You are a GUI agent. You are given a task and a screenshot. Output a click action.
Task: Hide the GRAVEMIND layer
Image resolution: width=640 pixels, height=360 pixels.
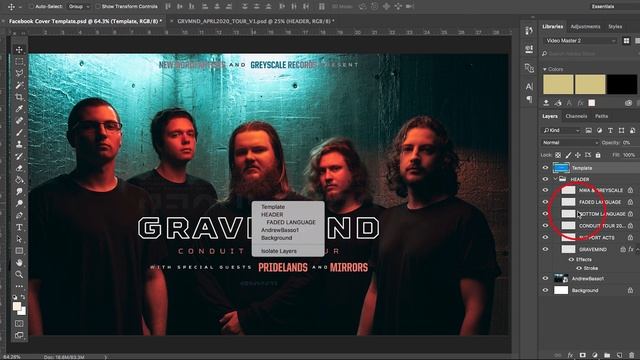tap(545, 249)
